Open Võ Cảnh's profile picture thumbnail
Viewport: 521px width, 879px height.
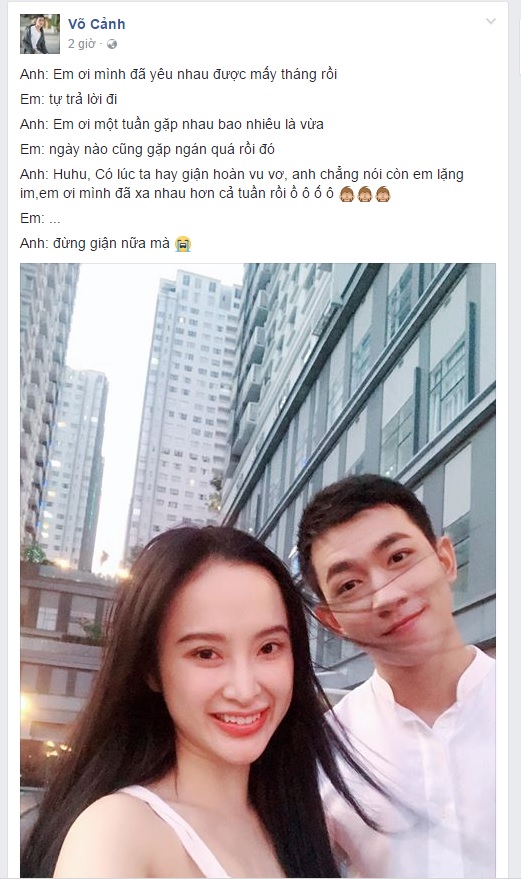click(40, 34)
